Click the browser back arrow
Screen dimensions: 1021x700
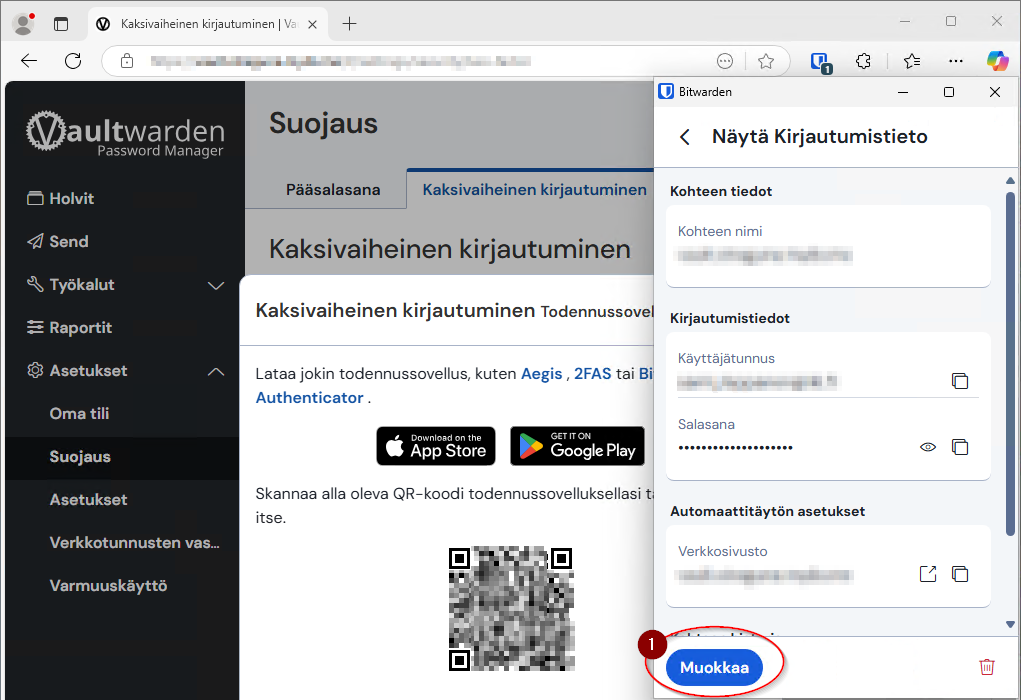[29, 61]
